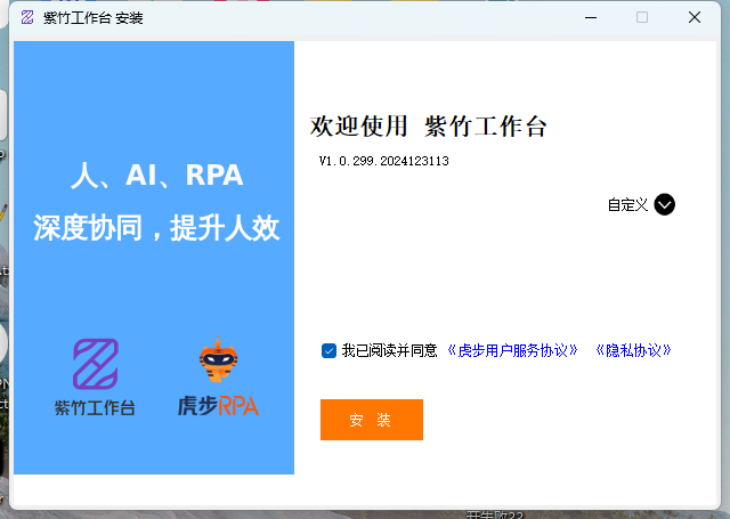Click the 人、AI、RPA slogan line
The width and height of the screenshot is (730, 519).
[x=157, y=175]
